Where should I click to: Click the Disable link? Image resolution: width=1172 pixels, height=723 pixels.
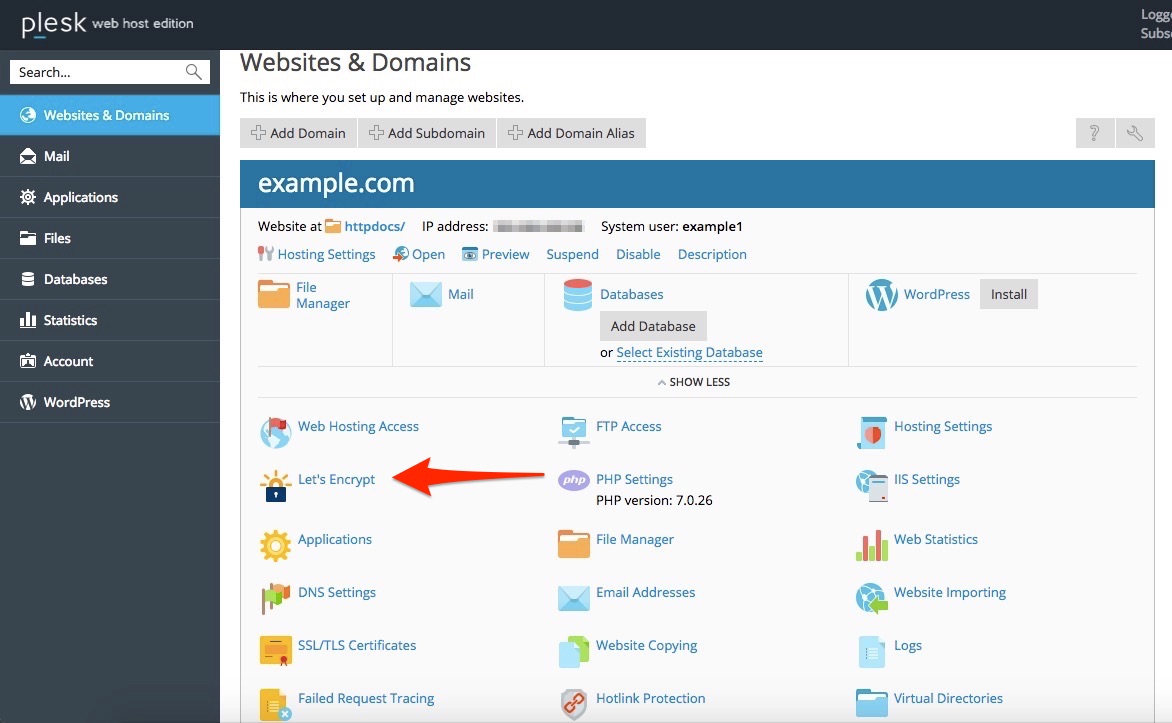point(638,254)
